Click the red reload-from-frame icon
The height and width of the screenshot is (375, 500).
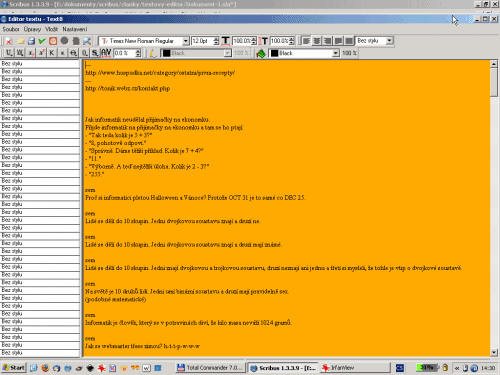pos(53,41)
